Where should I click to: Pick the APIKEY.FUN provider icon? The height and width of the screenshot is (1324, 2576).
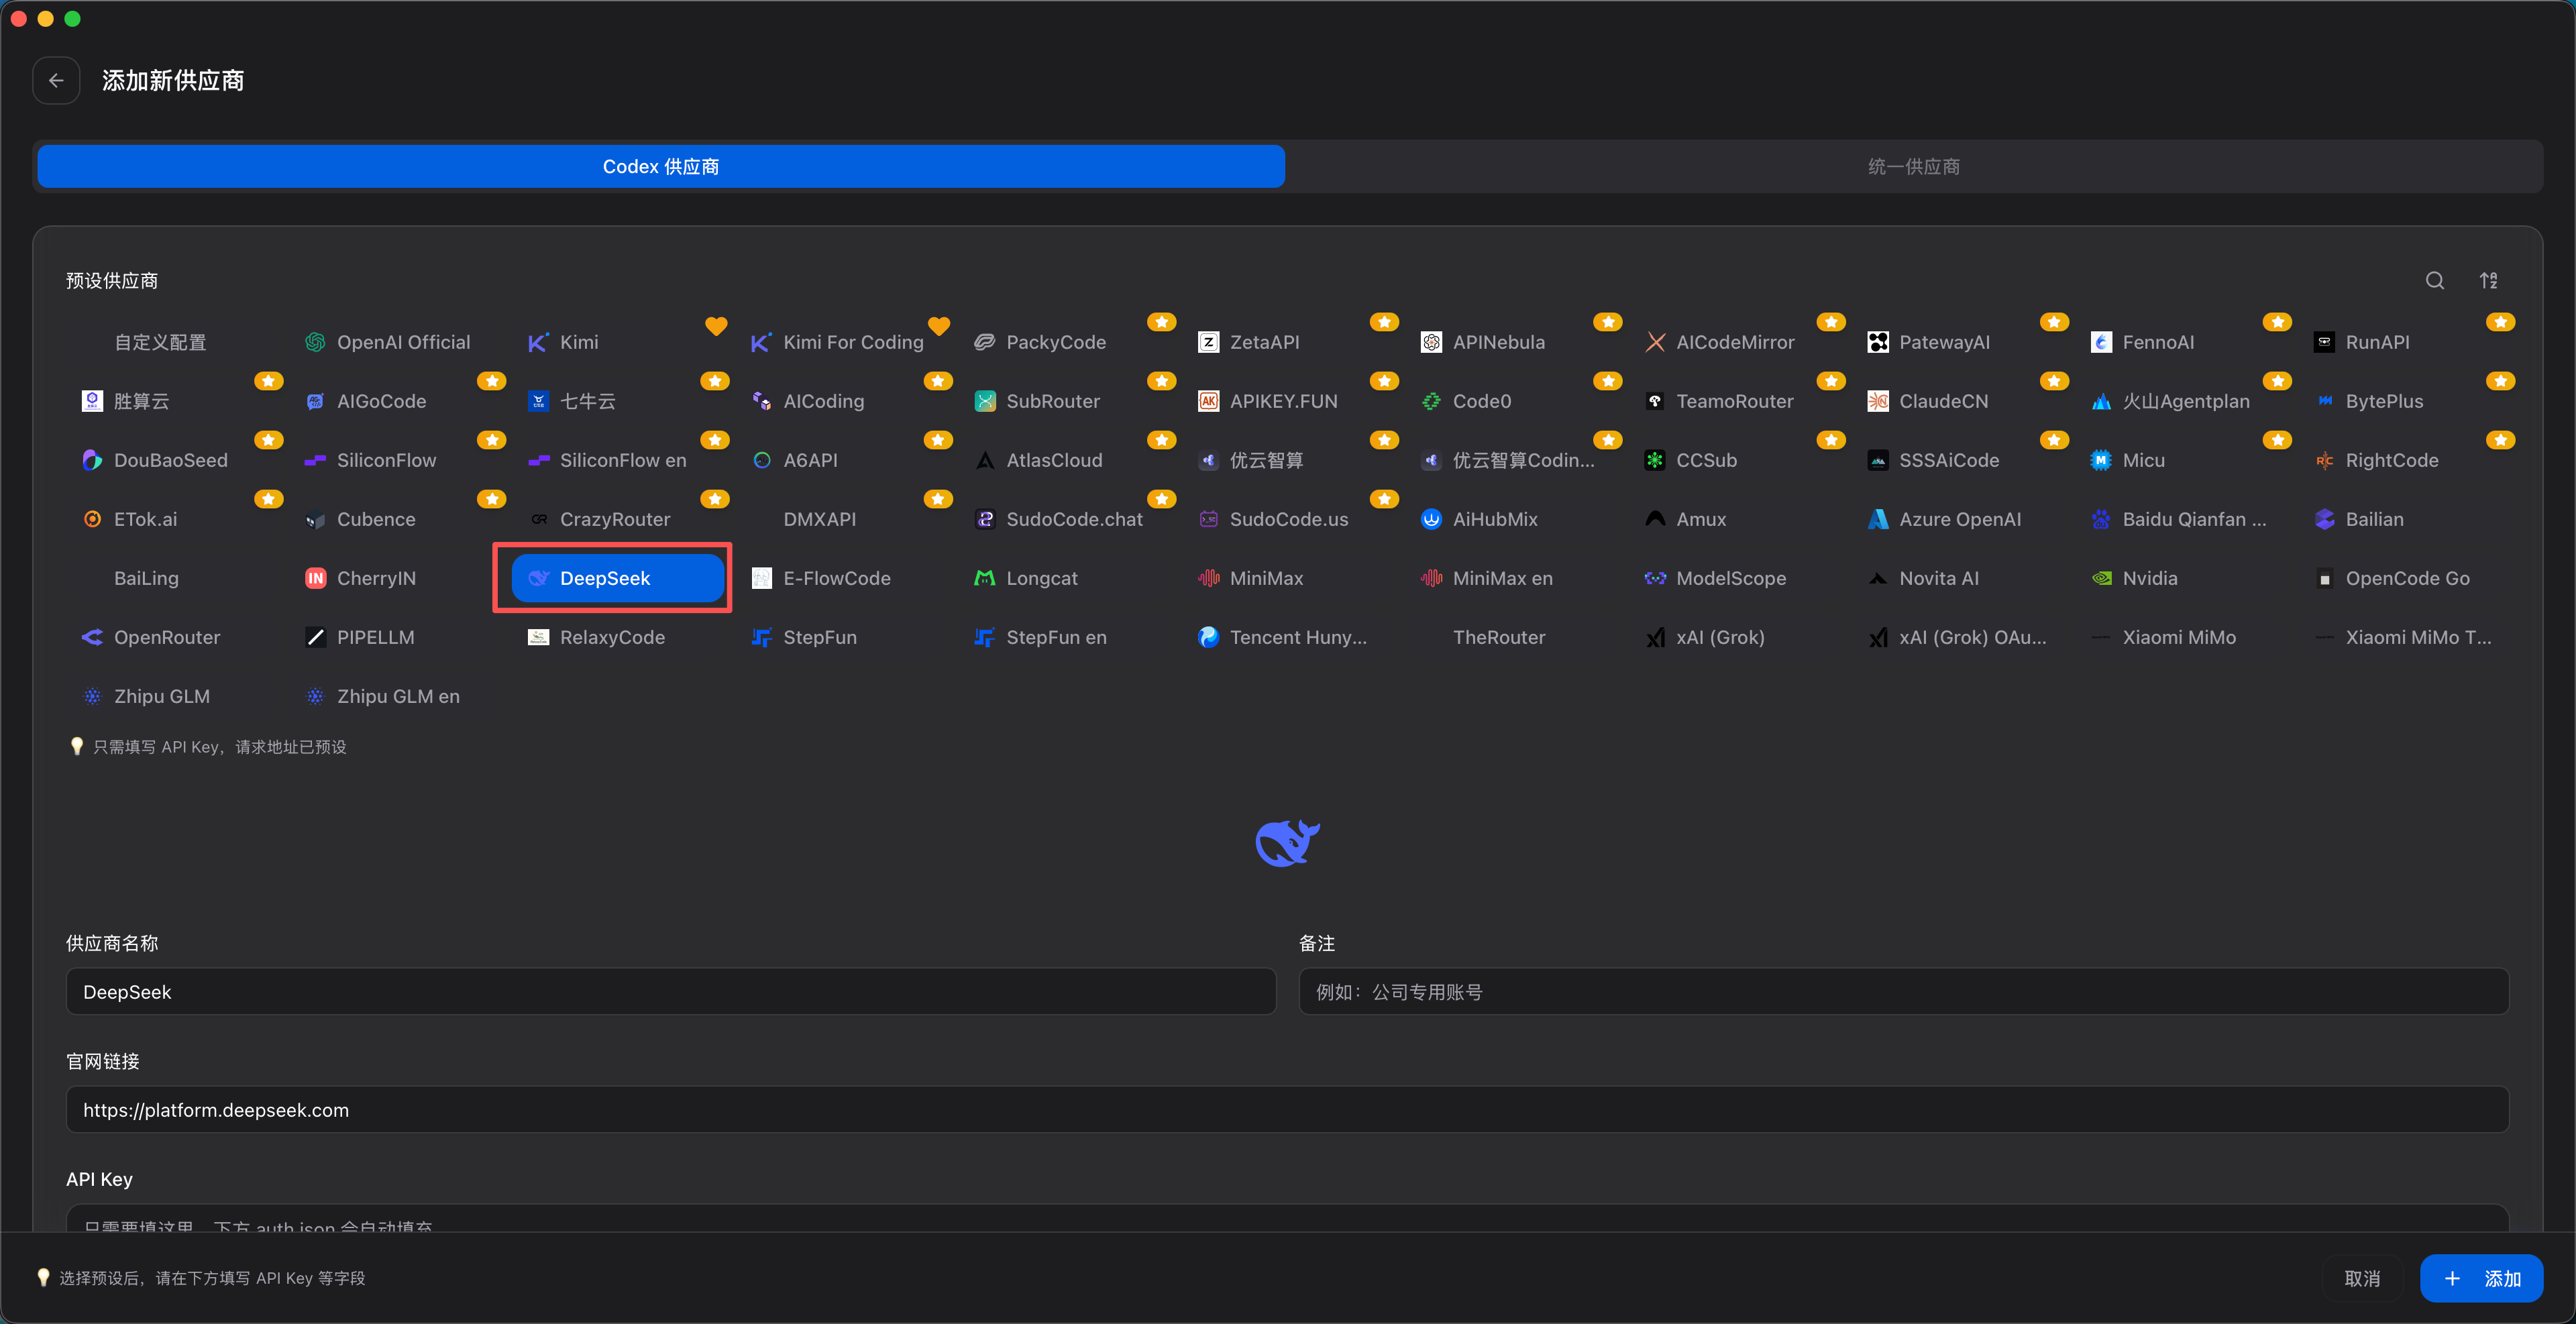tap(1208, 401)
